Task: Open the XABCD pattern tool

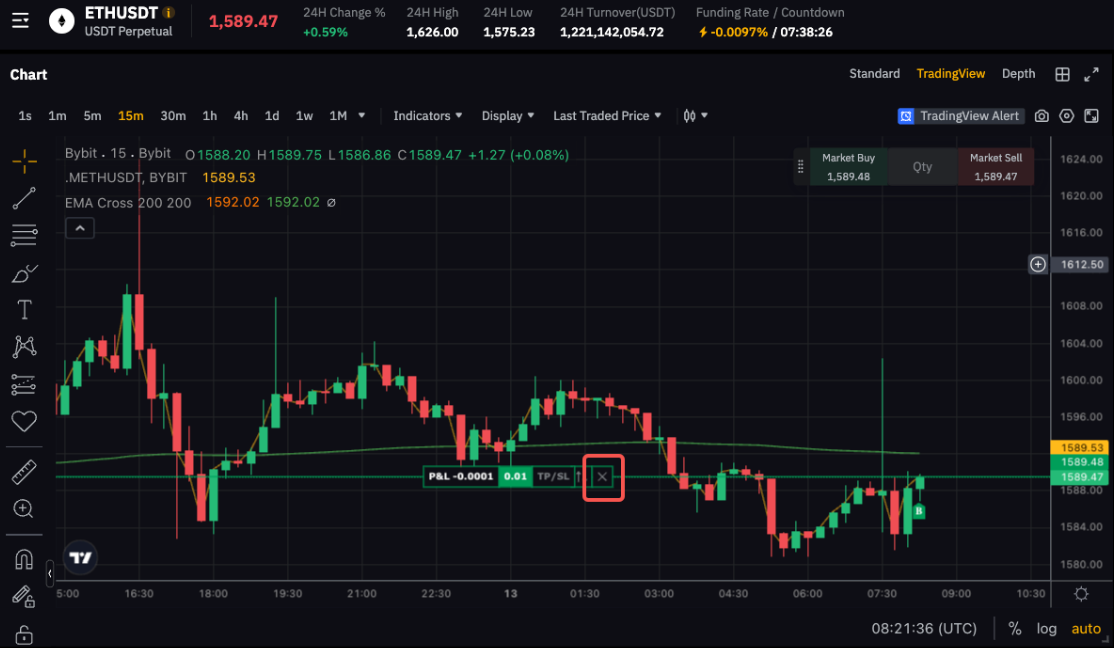Action: point(24,346)
